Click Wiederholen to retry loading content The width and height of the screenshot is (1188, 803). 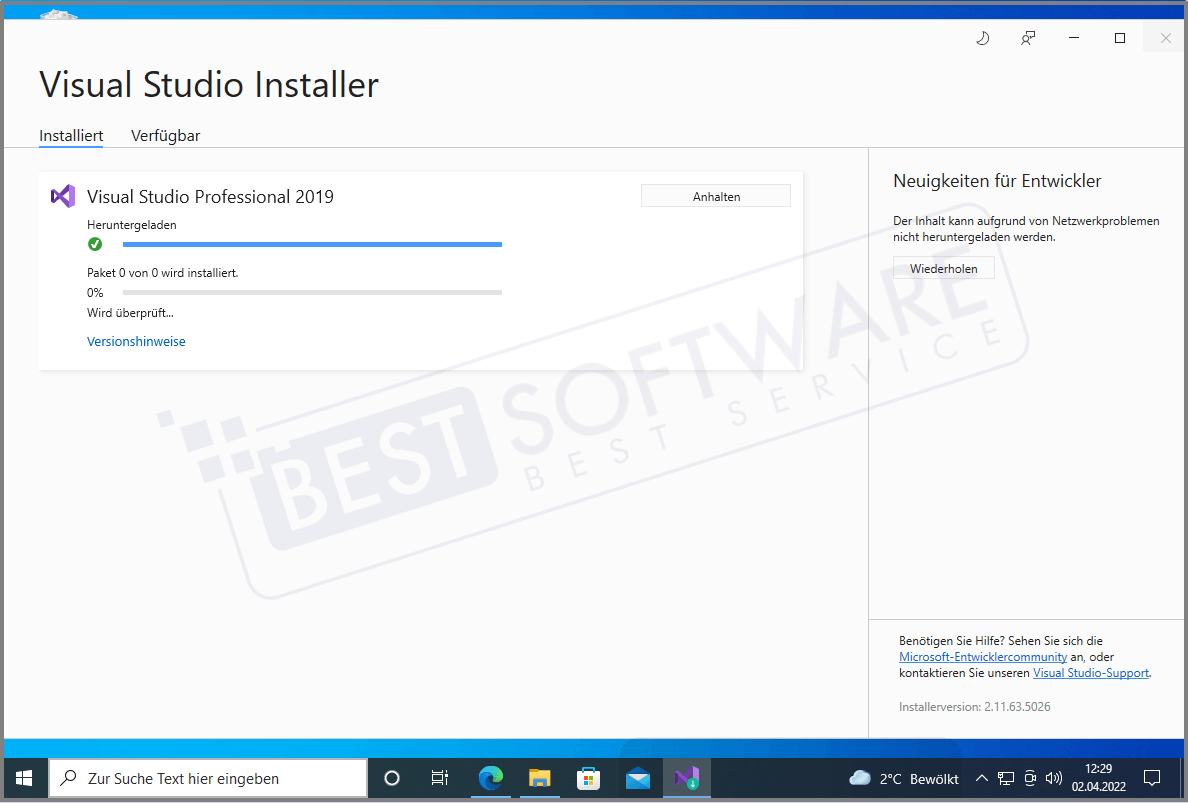pyautogui.click(x=943, y=267)
